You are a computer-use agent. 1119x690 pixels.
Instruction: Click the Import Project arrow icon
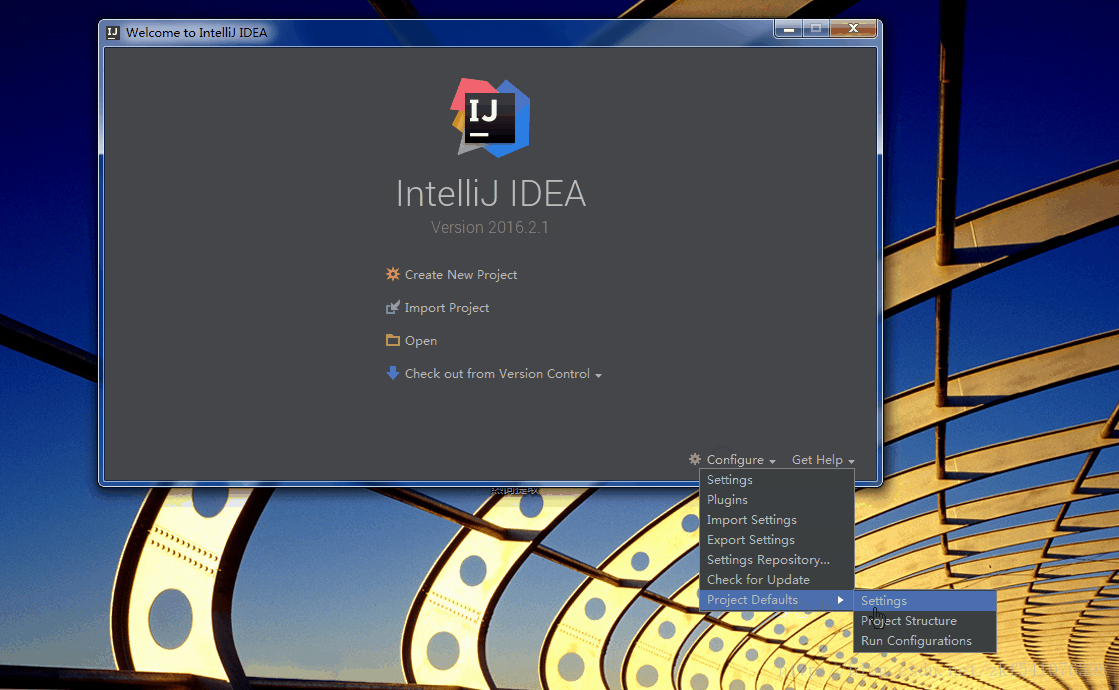tap(393, 307)
